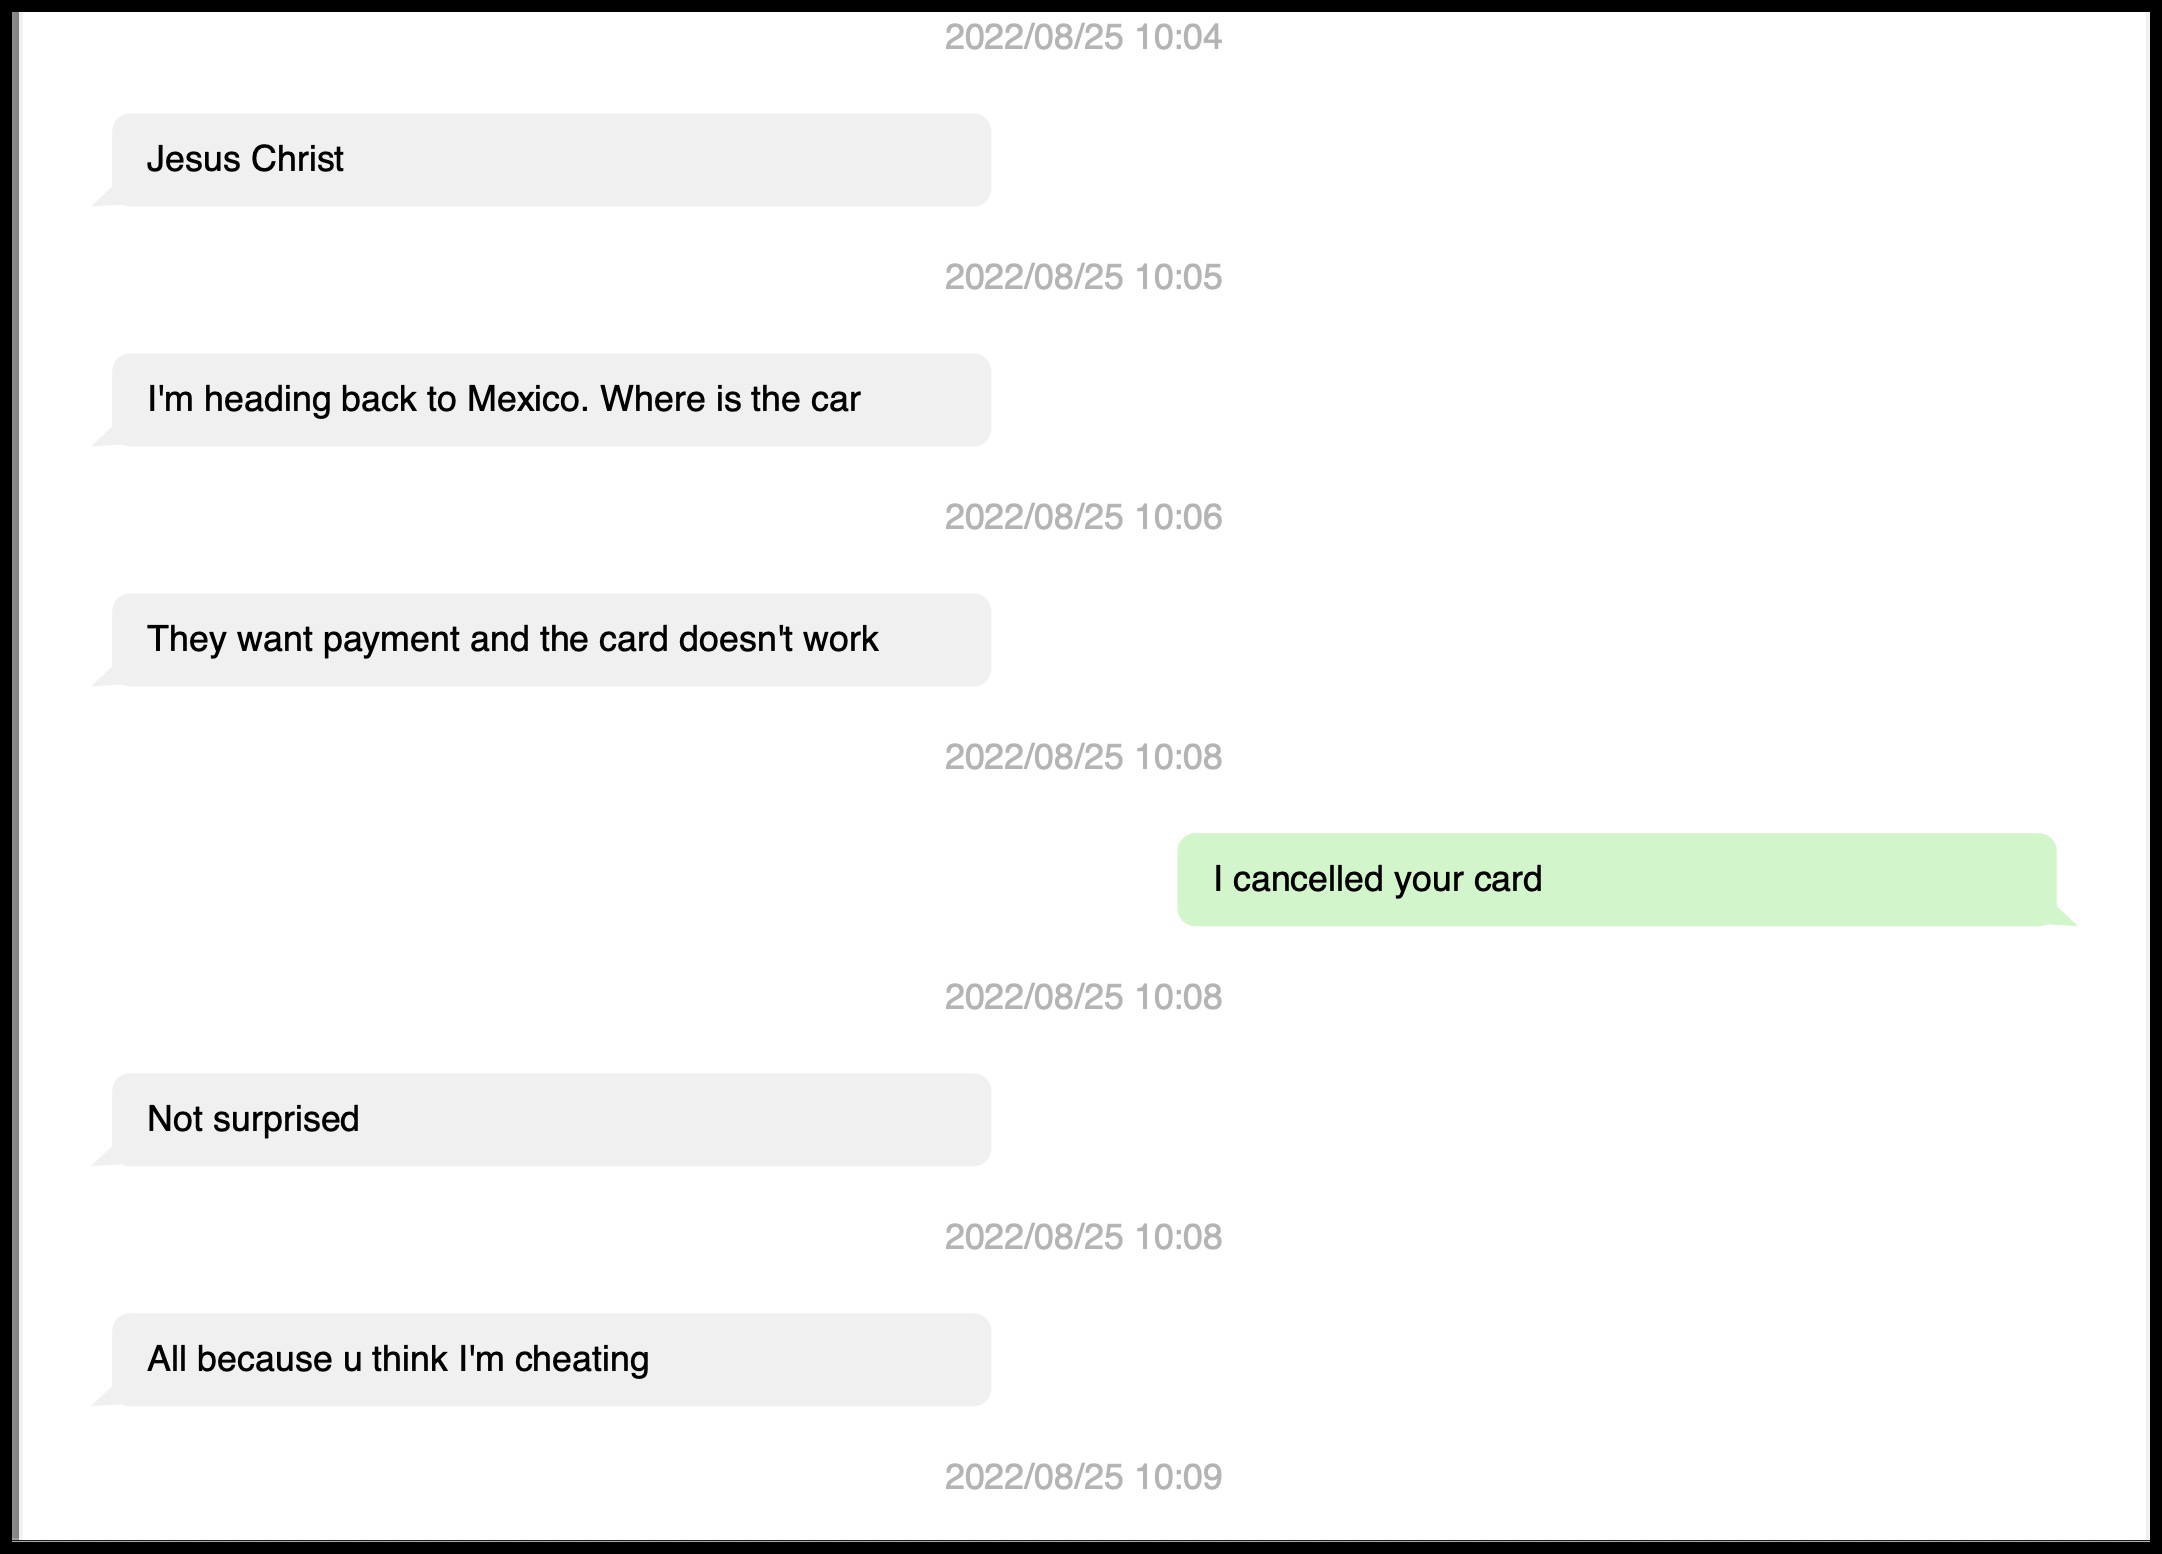
Task: Click the 'I'm heading back to Mexico' message
Action: 550,400
